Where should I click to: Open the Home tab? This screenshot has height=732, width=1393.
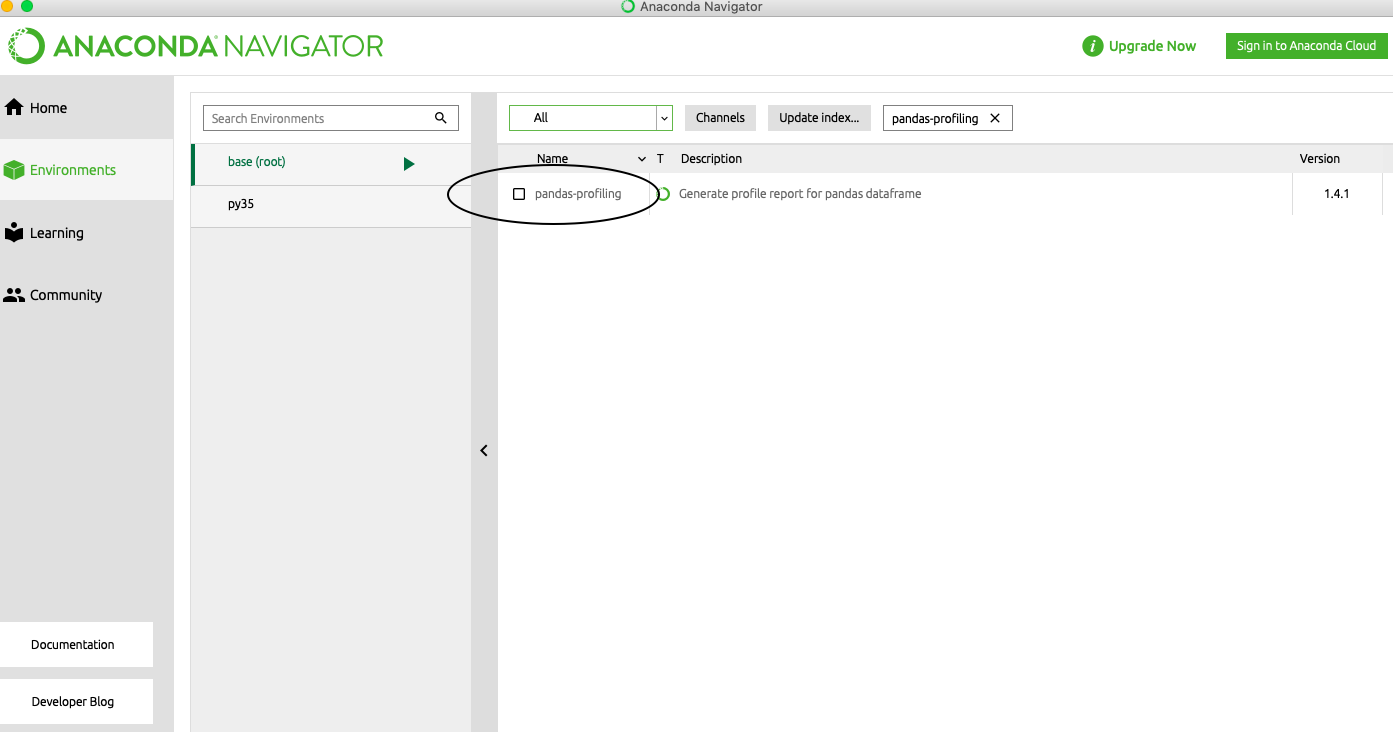point(87,107)
